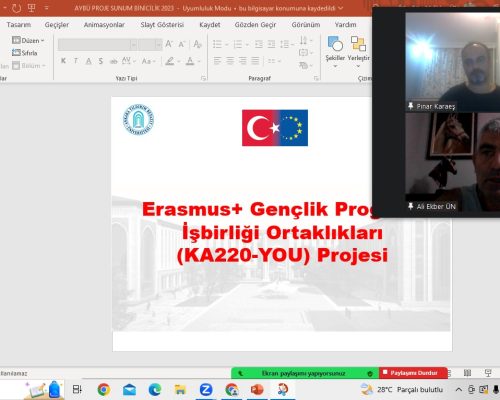Decrease list indent level
500x400 pixels.
tap(259, 44)
